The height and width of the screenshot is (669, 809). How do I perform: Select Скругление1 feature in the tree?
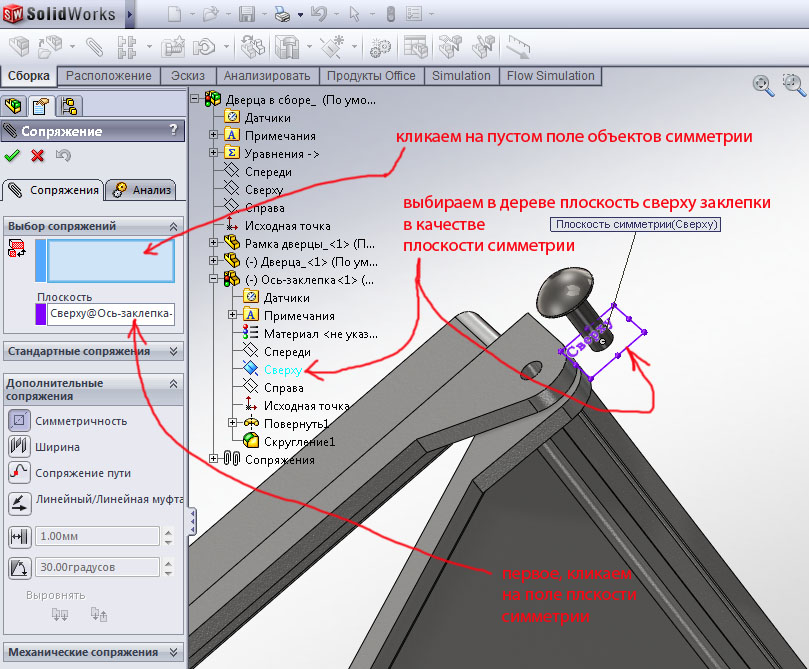(x=298, y=442)
